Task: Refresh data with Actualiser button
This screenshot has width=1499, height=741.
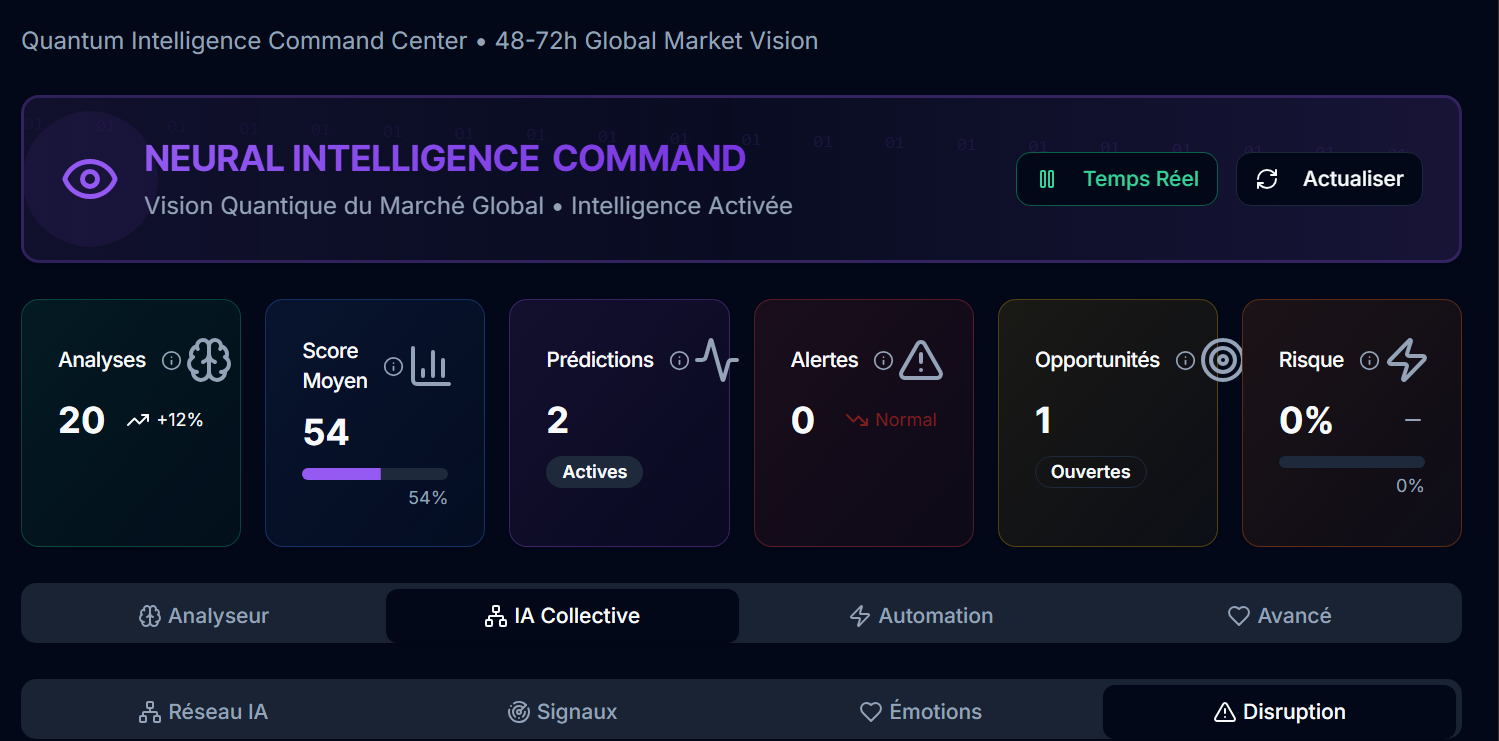Action: 1329,179
